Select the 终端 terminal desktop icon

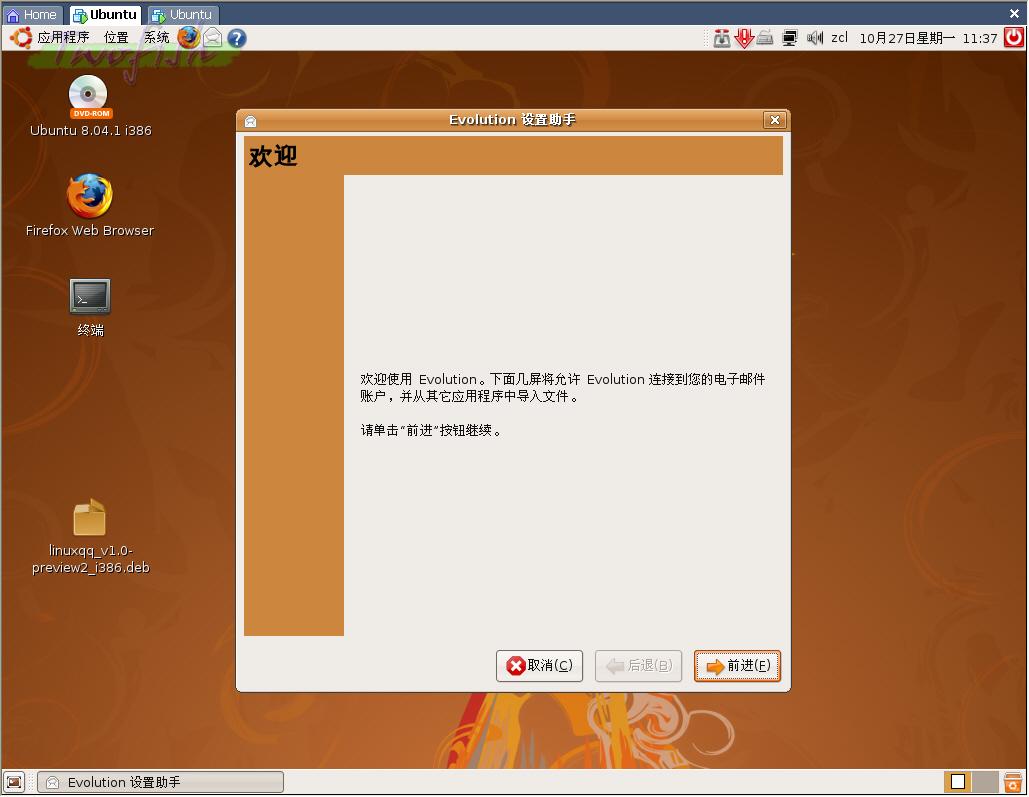coord(90,307)
